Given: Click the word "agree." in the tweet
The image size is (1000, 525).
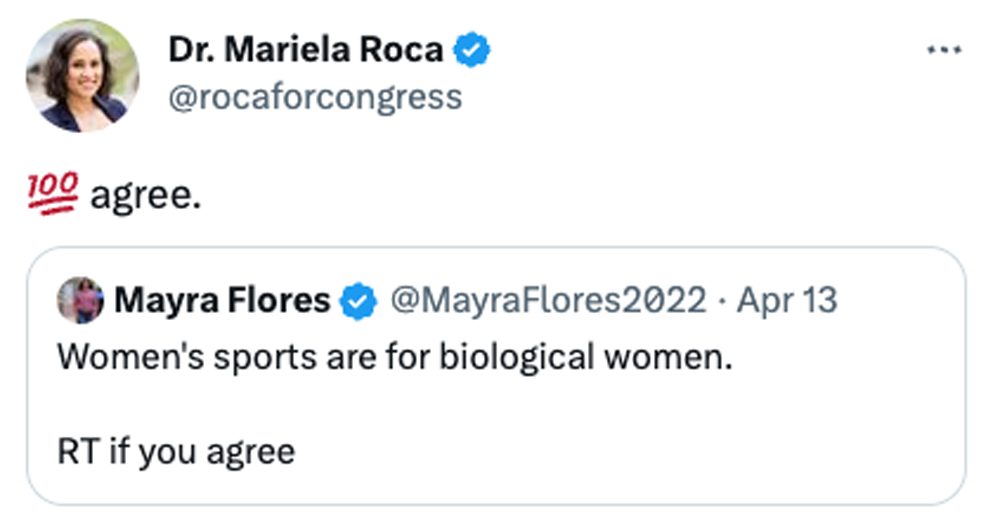Looking at the screenshot, I should pyautogui.click(x=146, y=194).
